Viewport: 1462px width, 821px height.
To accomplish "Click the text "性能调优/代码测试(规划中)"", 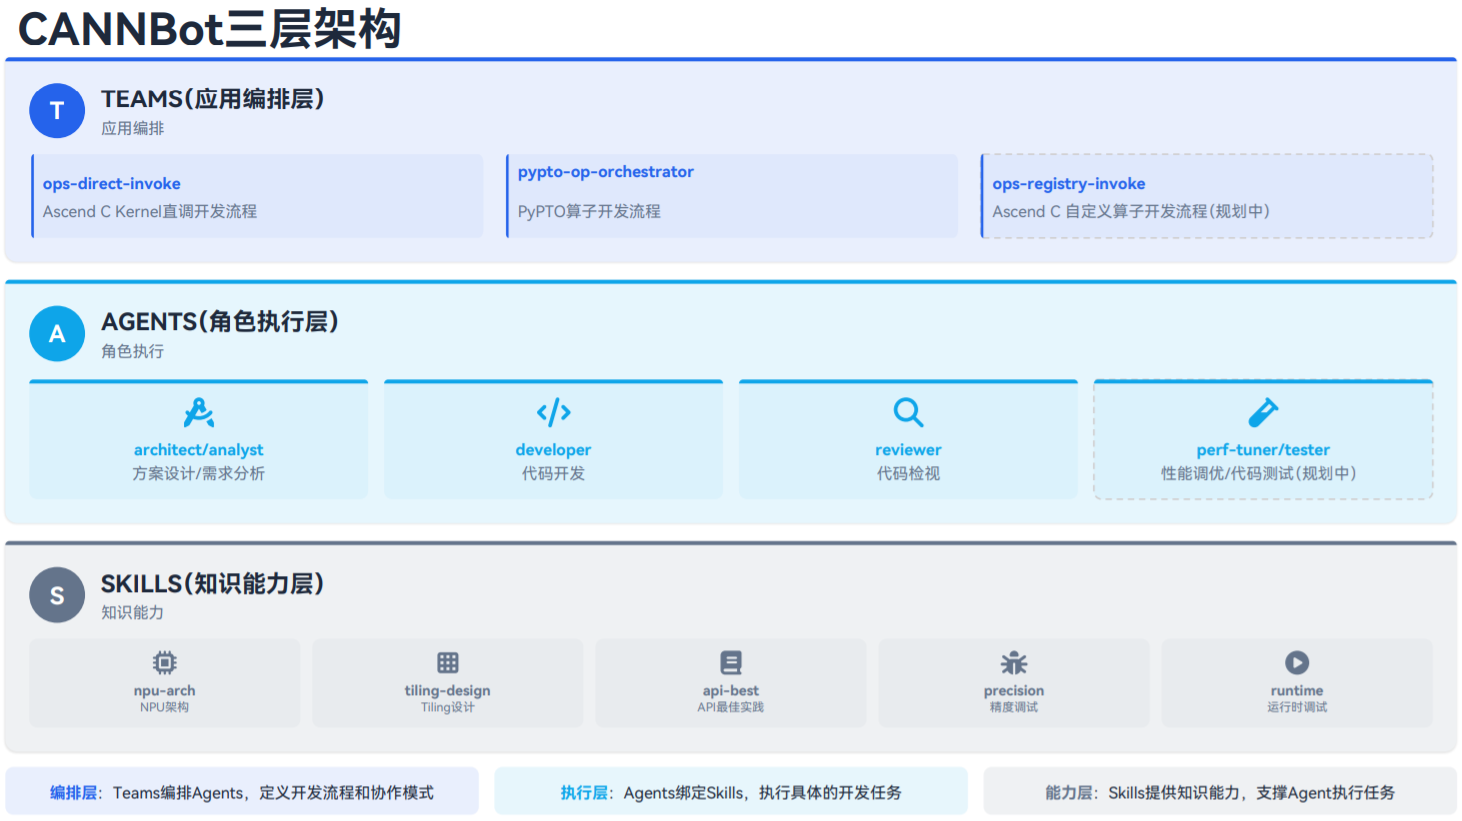I will [1259, 473].
